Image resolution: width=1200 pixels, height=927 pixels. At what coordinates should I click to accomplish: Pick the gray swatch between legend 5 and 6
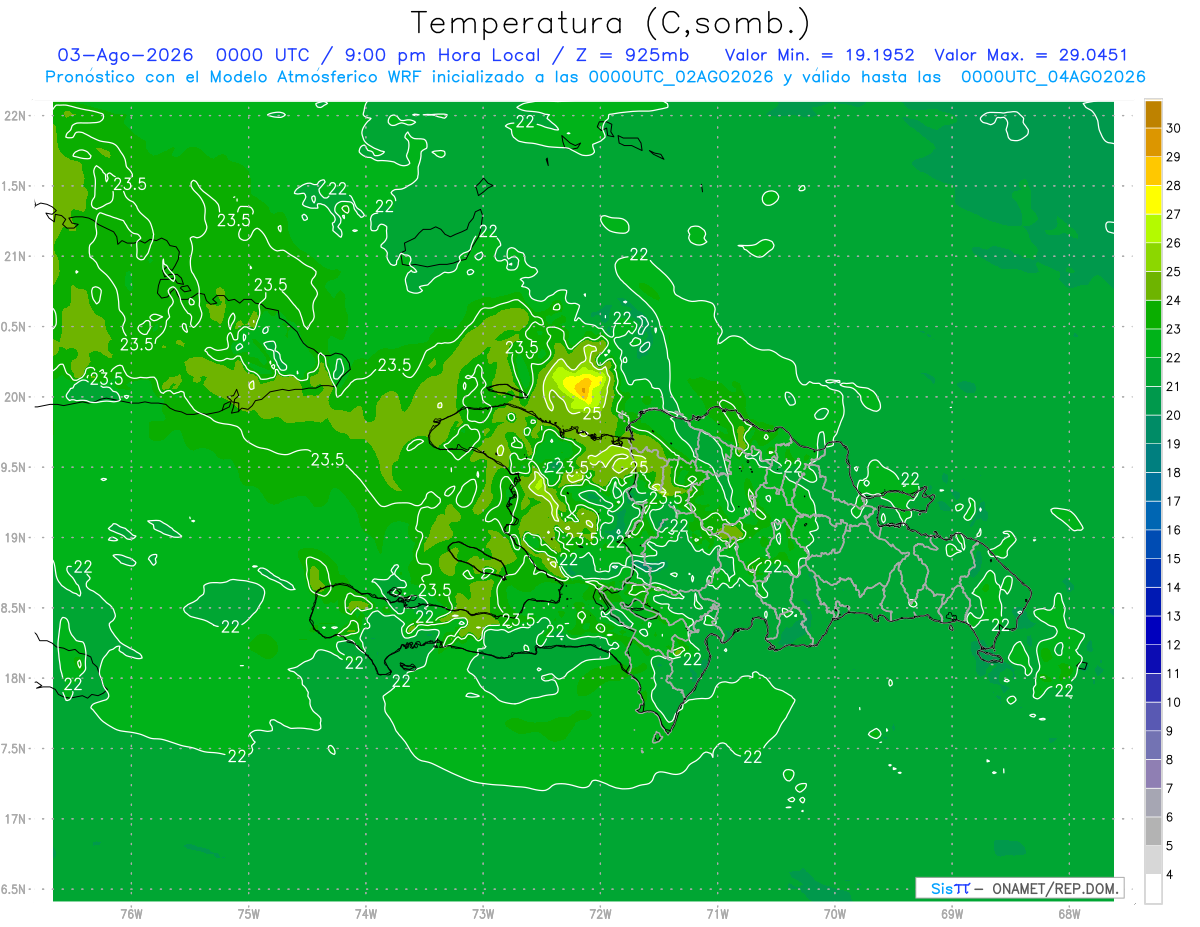pyautogui.click(x=1153, y=831)
